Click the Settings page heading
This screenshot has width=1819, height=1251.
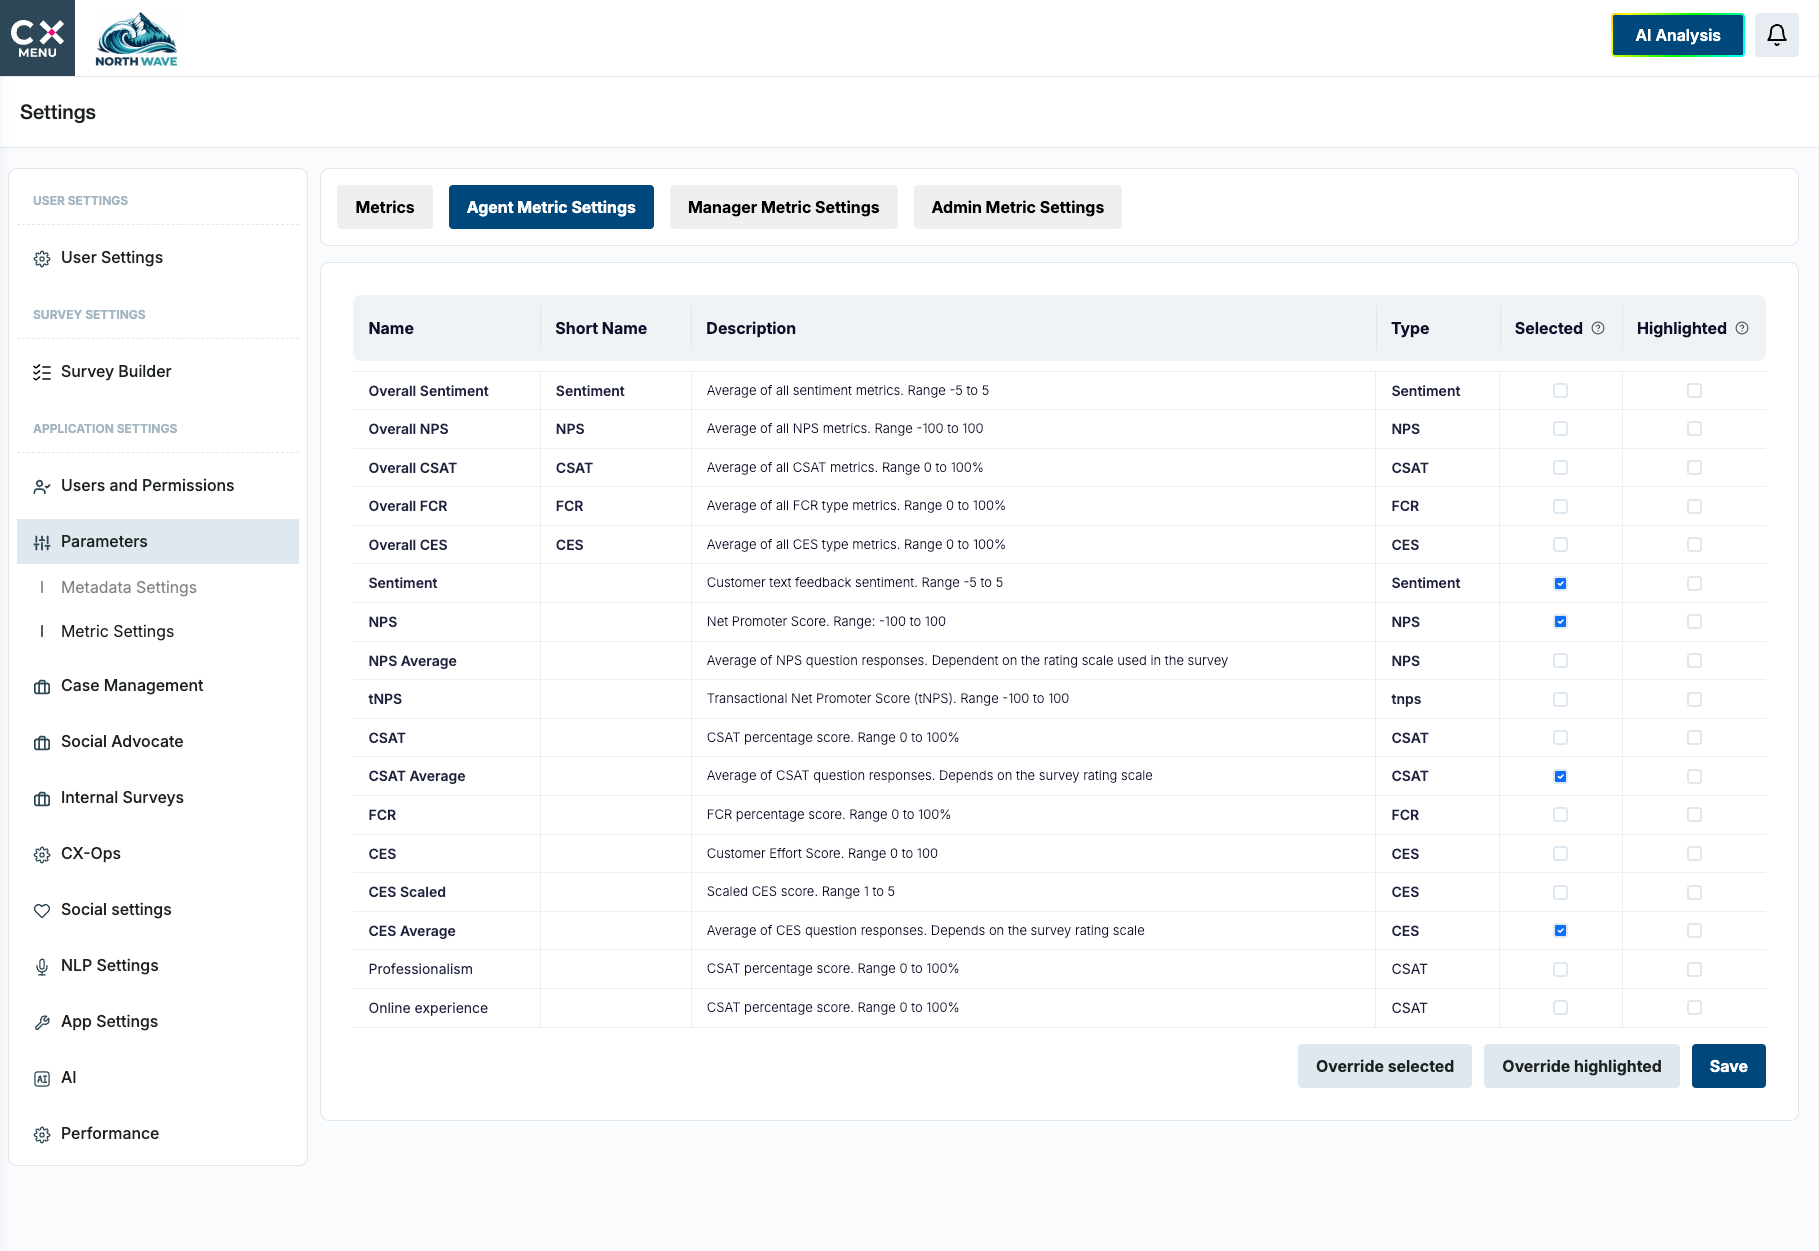point(58,112)
